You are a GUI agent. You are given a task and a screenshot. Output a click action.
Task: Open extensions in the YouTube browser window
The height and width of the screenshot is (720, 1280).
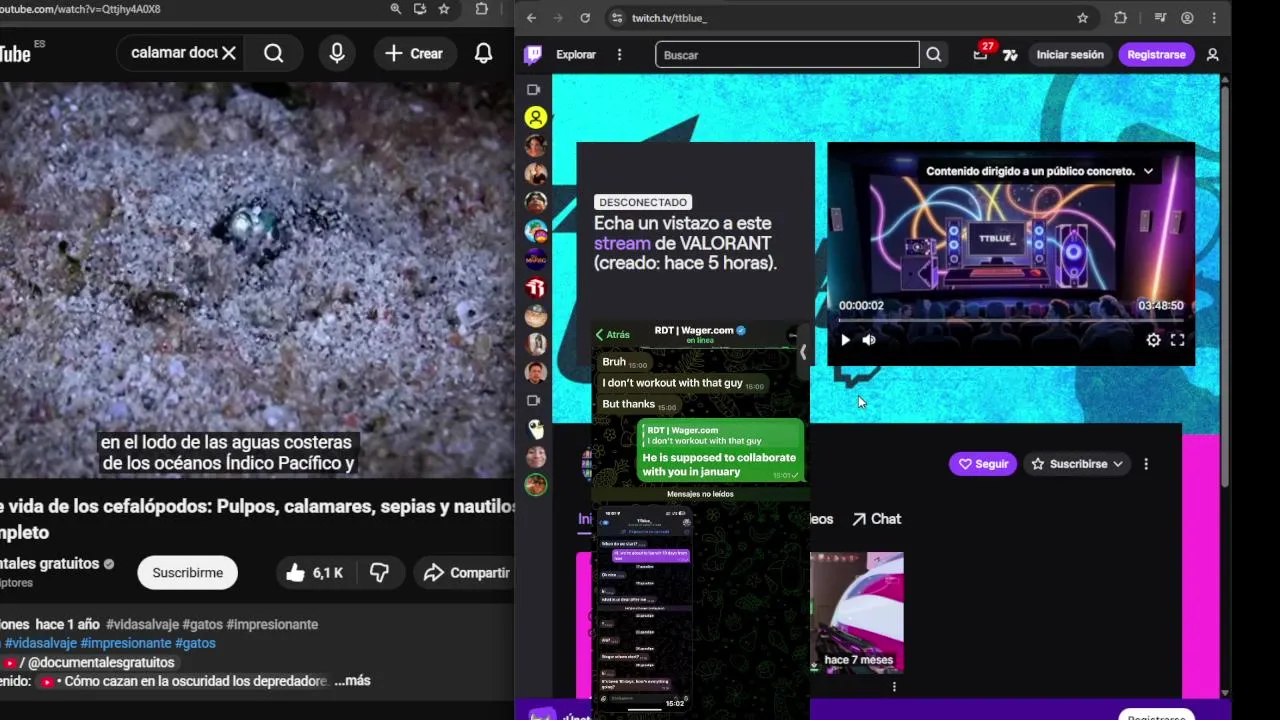click(x=482, y=9)
